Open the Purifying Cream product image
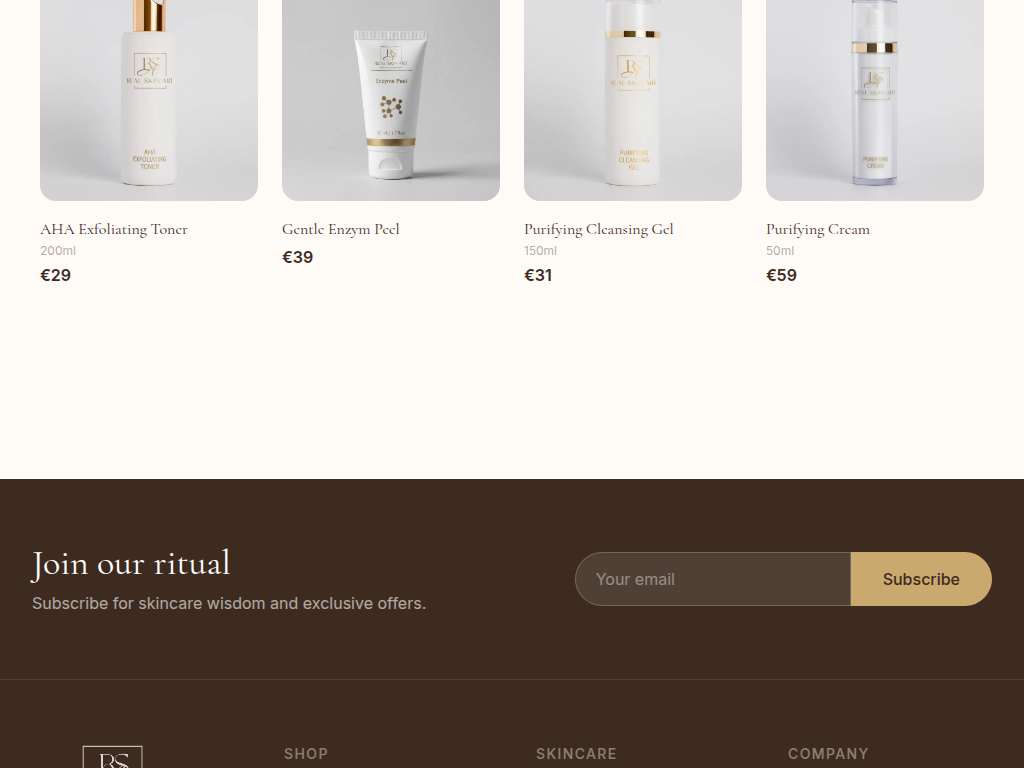 (874, 100)
